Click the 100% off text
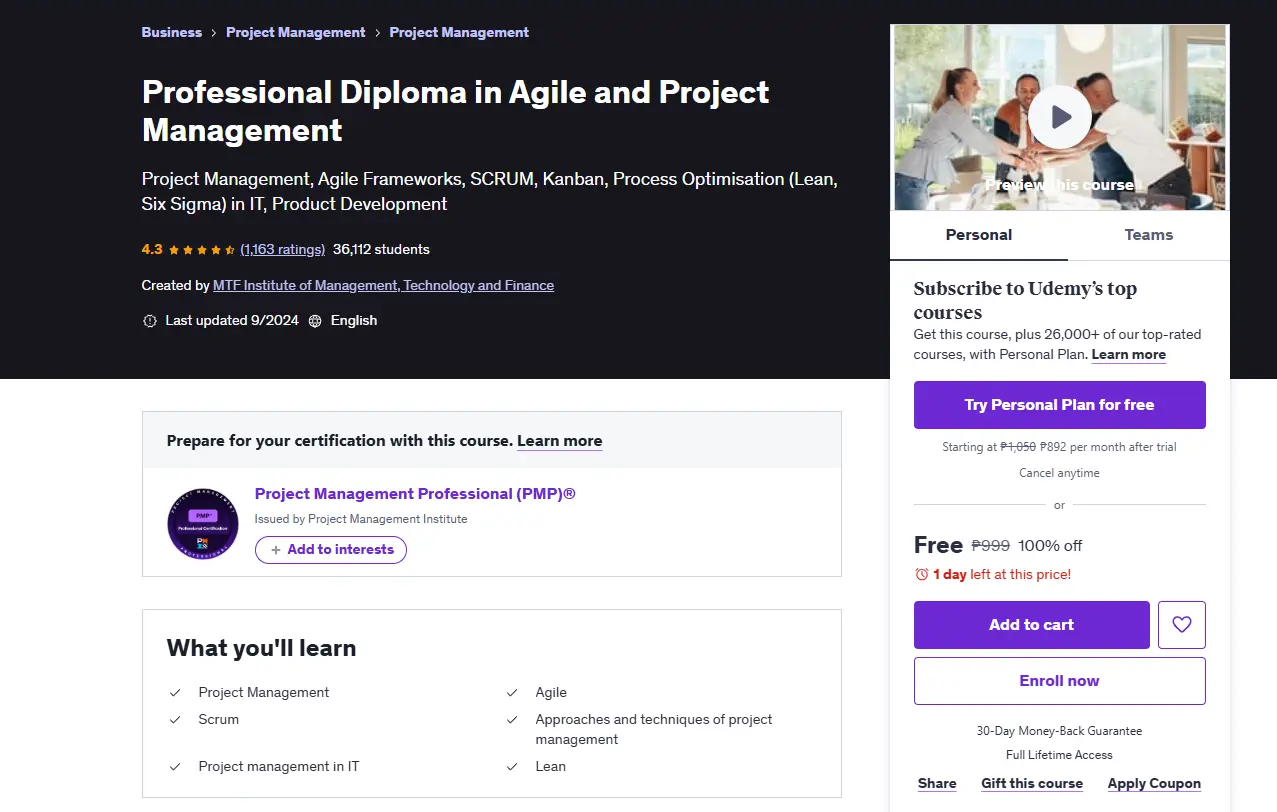The height and width of the screenshot is (812, 1277). 1050,546
